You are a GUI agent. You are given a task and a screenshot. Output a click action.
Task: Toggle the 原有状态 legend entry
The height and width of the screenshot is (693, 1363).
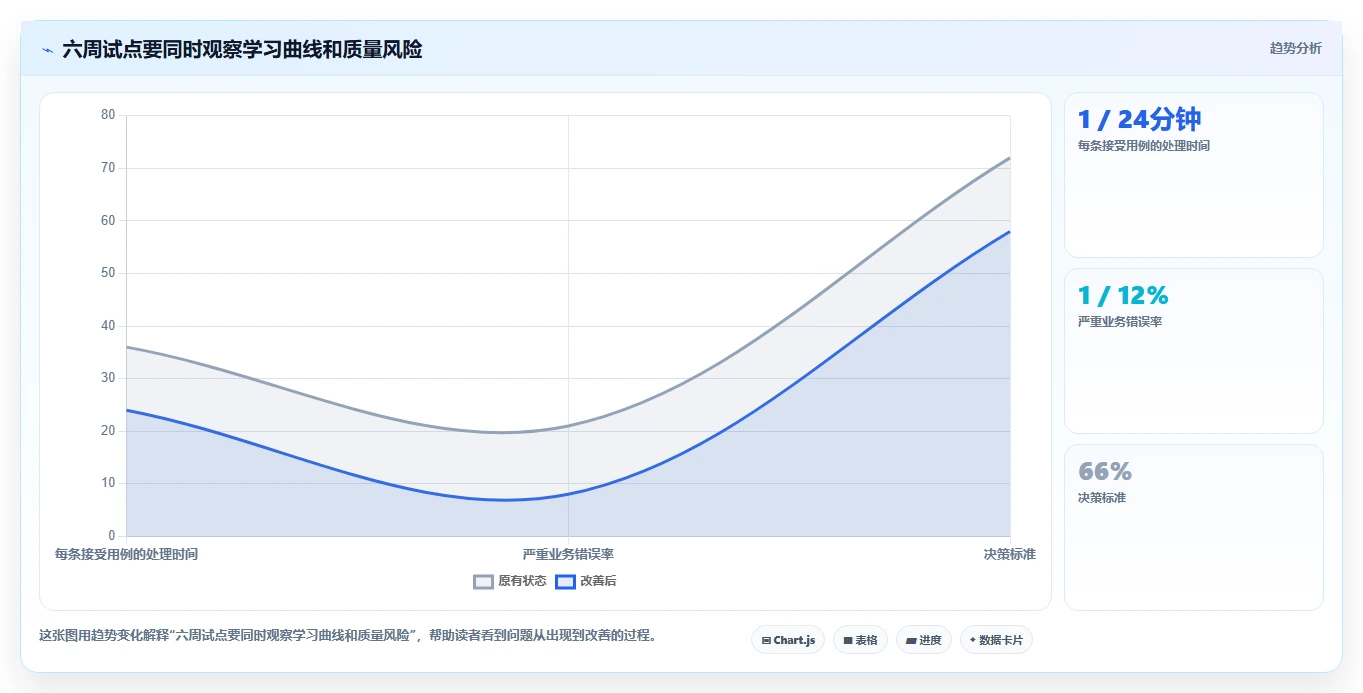coord(510,581)
